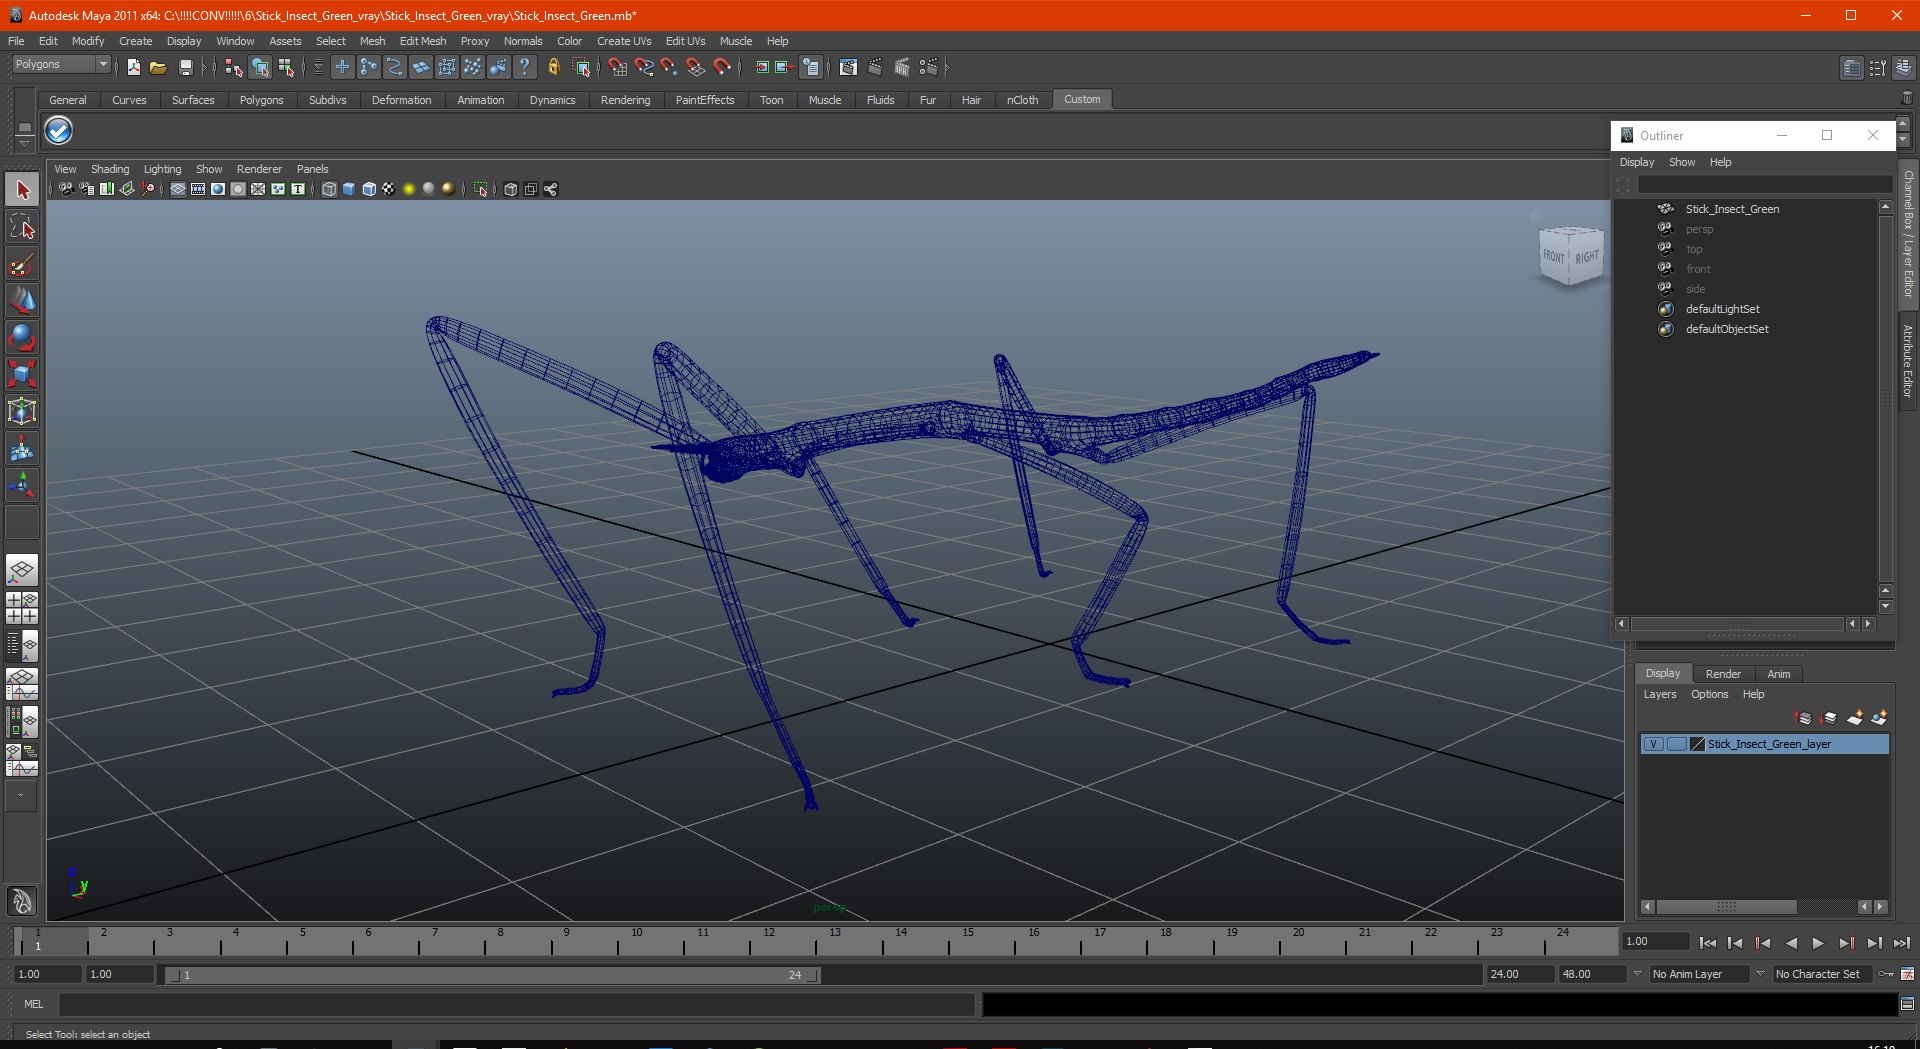Open the render settings icon

pos(929,67)
